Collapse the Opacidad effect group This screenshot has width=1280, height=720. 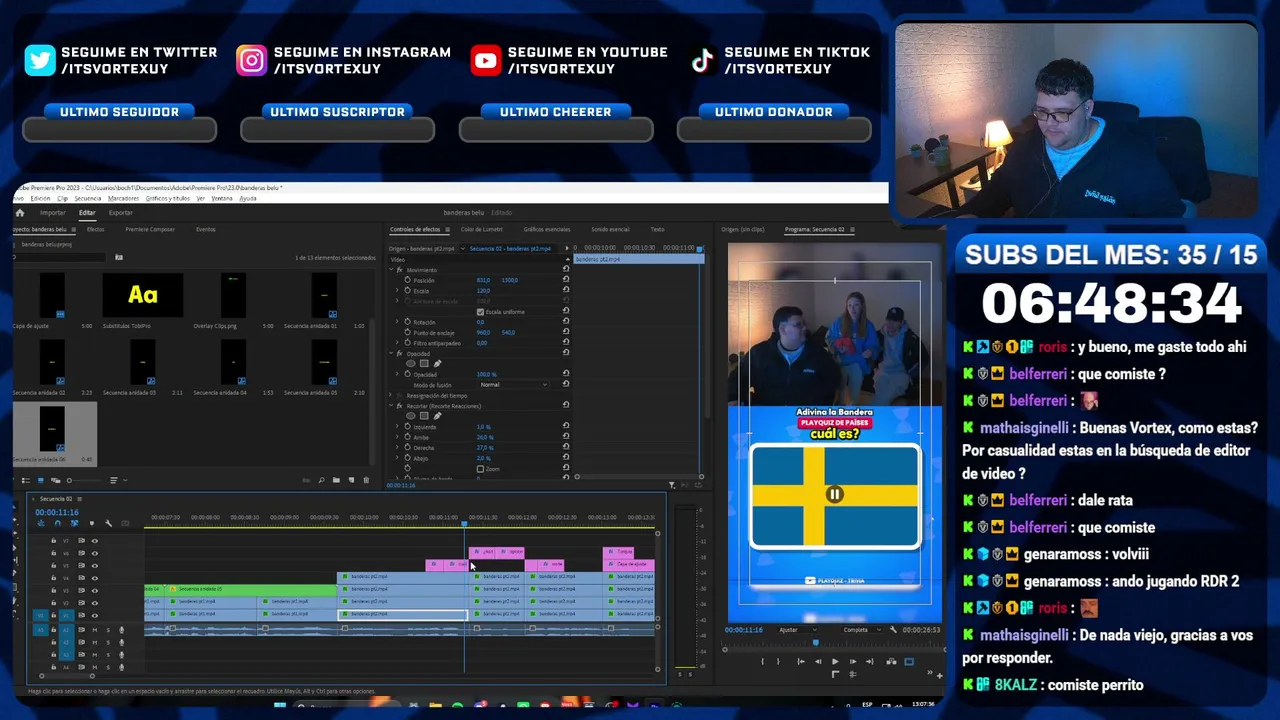[391, 353]
